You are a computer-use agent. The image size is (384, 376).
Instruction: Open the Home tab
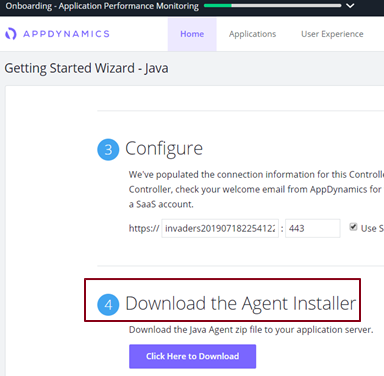point(192,34)
